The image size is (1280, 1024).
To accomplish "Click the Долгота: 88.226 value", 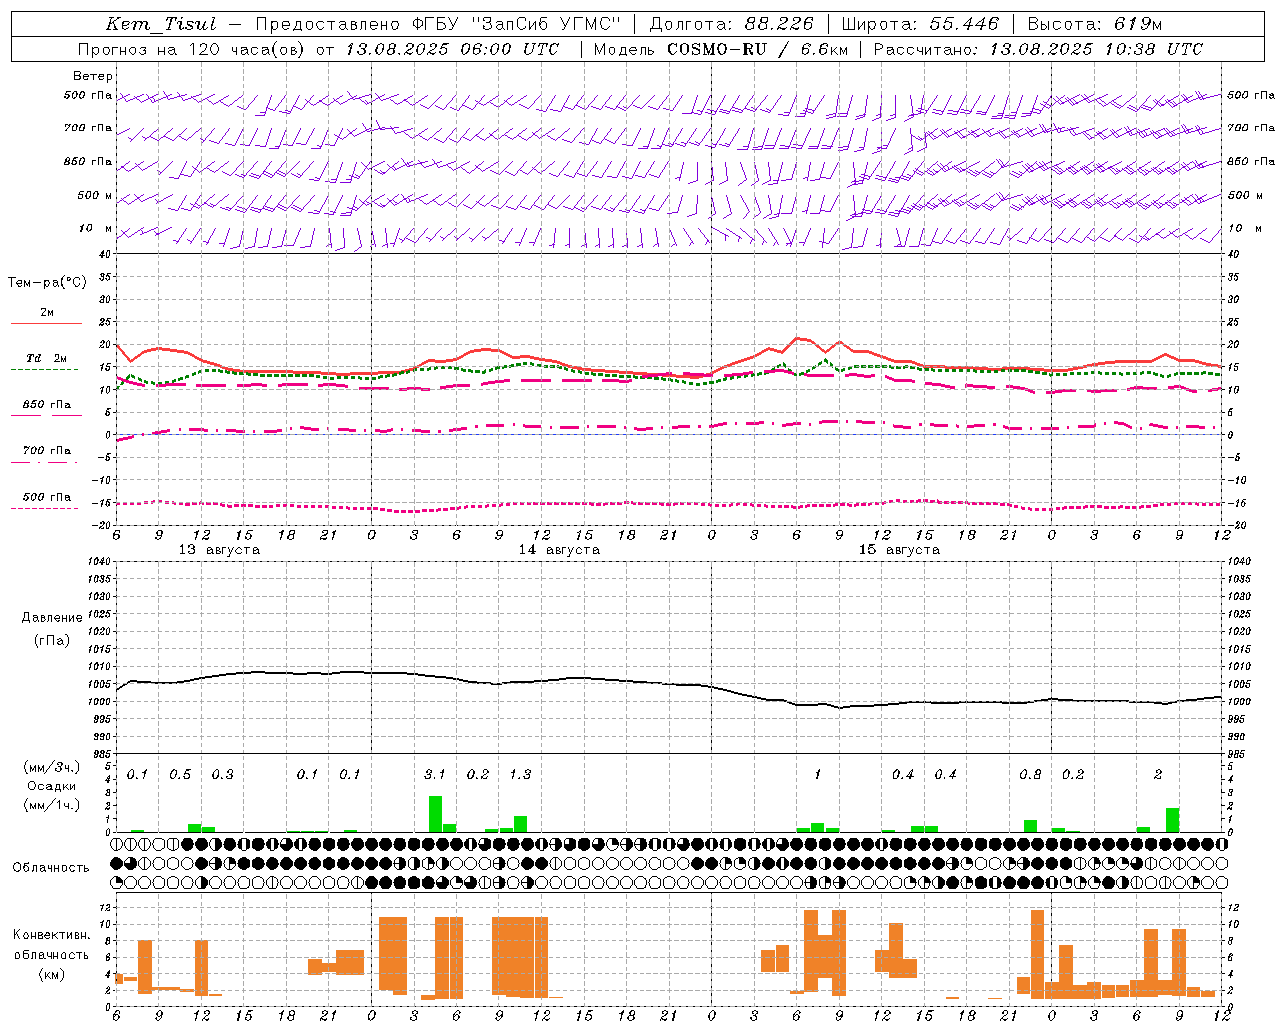I will 732,24.
